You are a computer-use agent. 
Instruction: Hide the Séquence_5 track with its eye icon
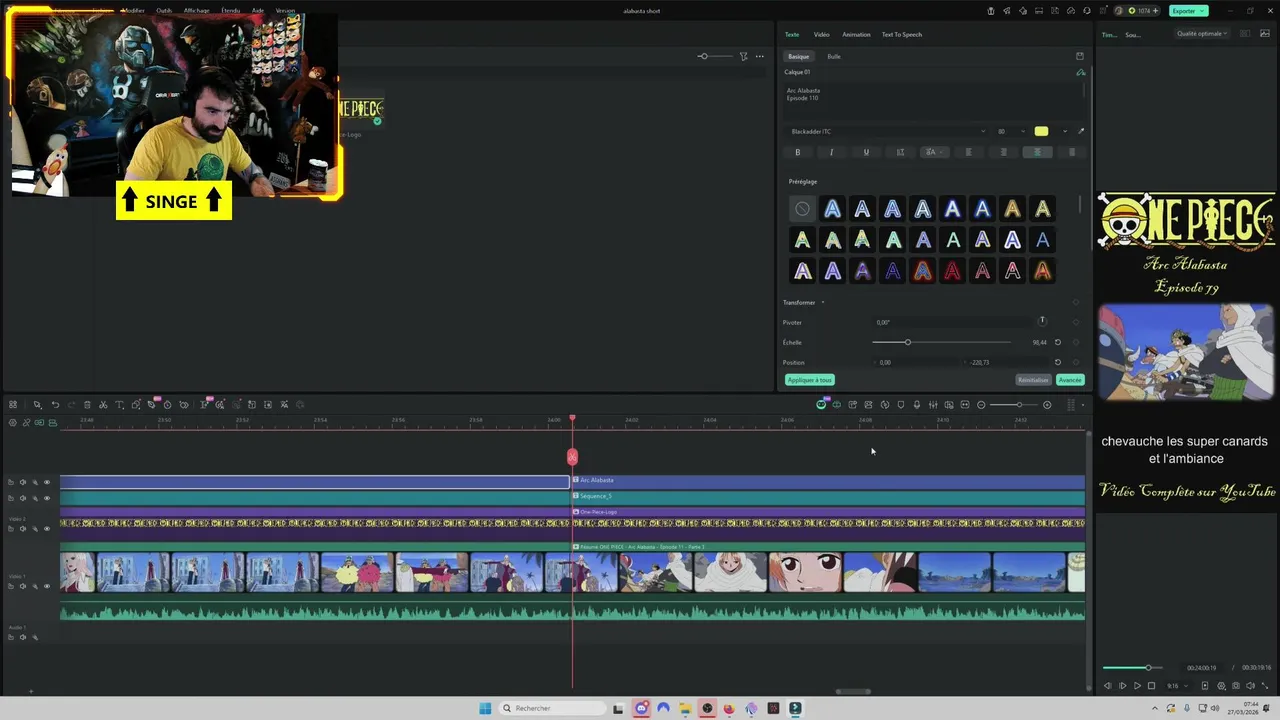coord(47,498)
